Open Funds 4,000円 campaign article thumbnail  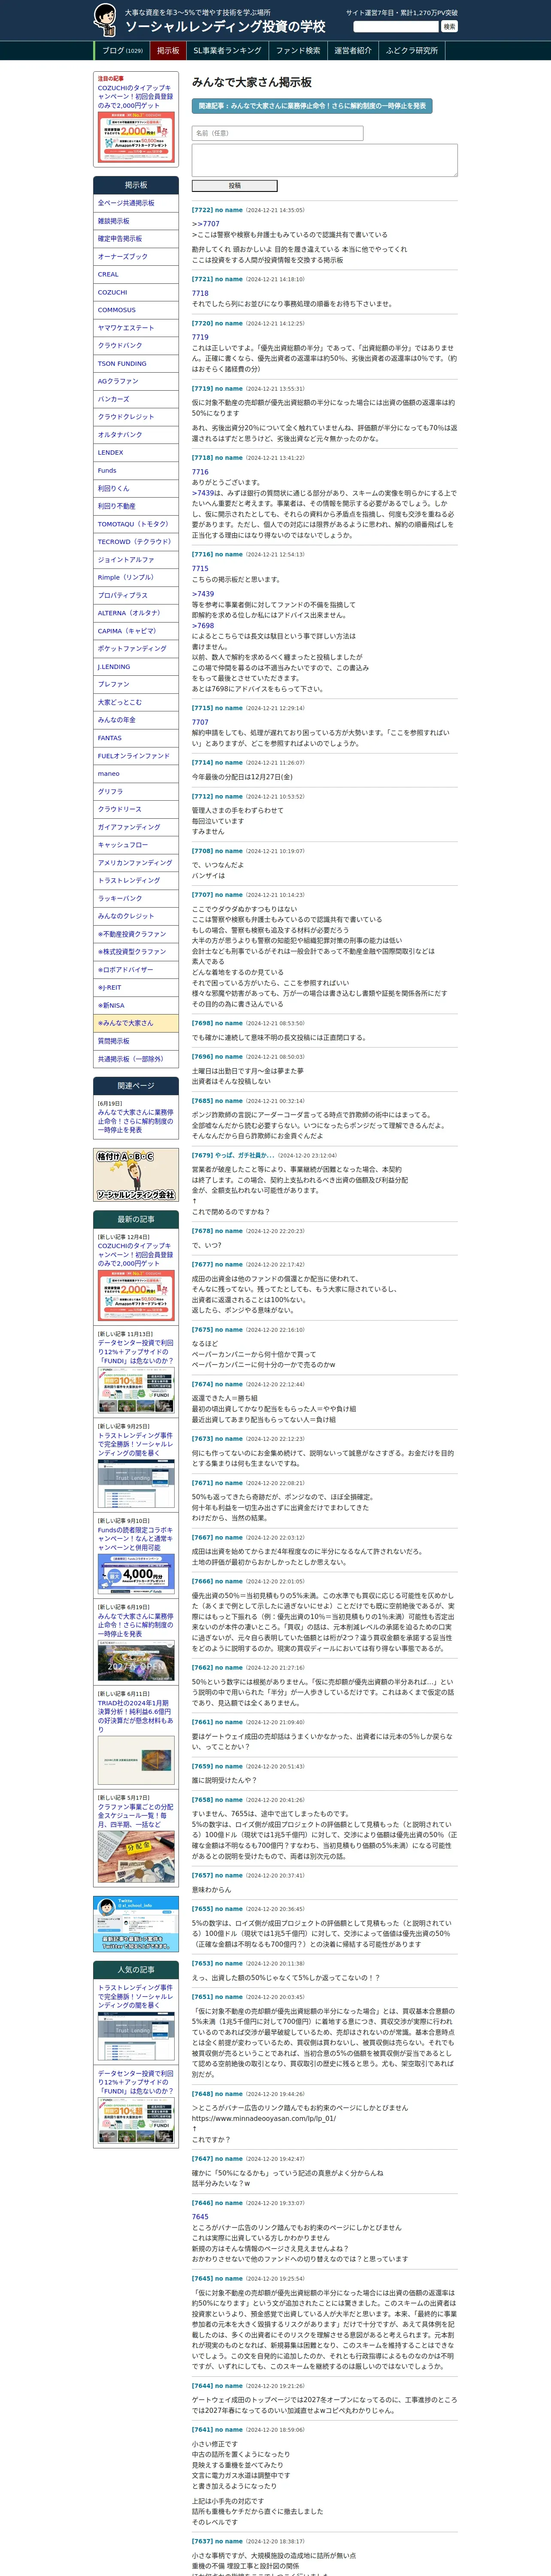(x=136, y=1574)
